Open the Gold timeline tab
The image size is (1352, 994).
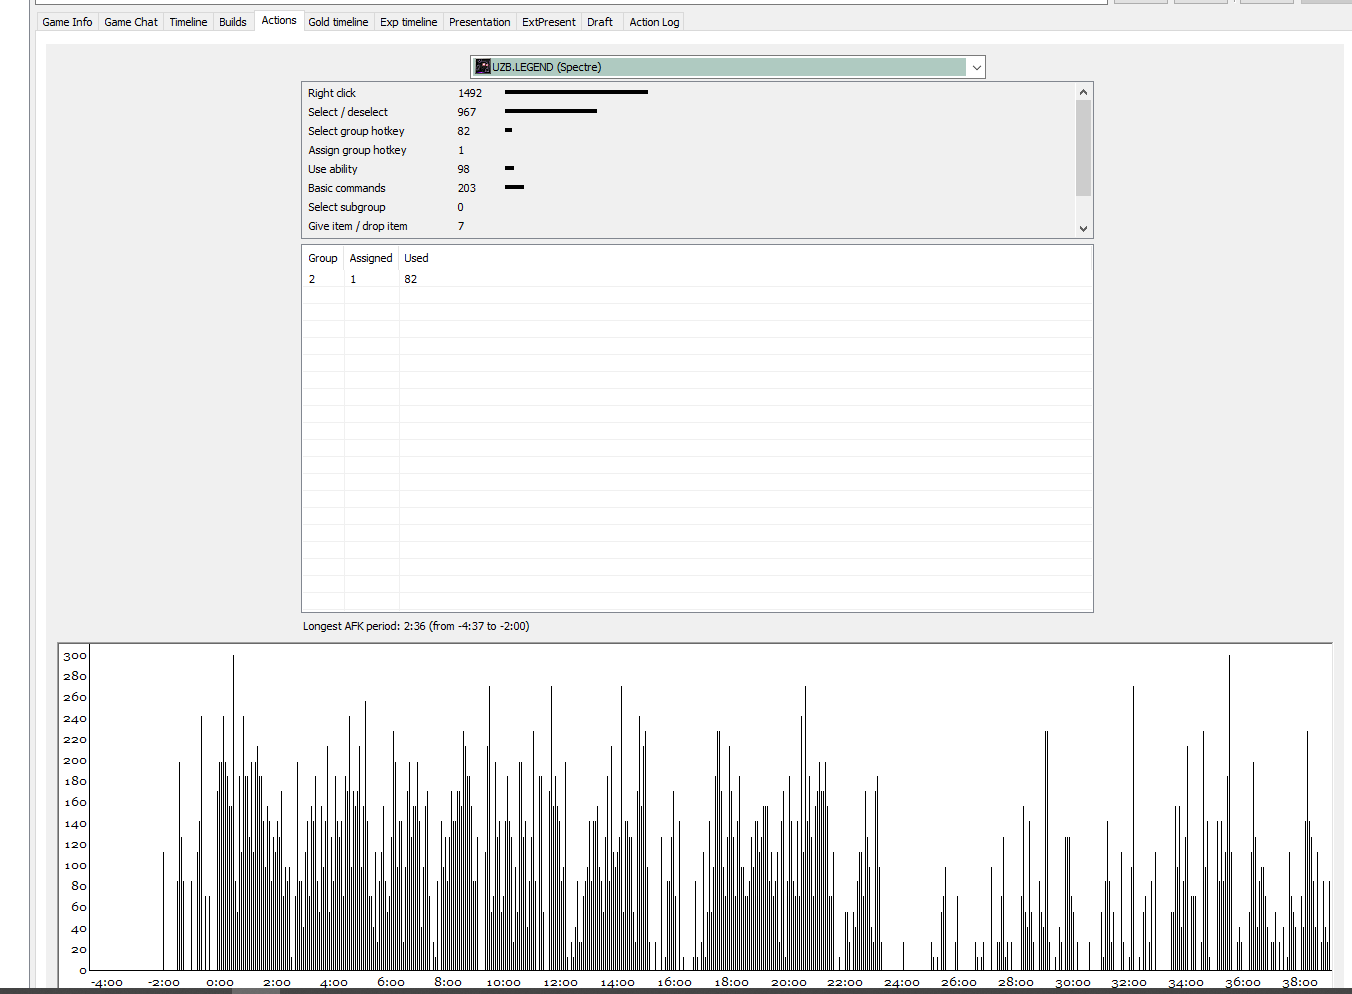coord(338,22)
